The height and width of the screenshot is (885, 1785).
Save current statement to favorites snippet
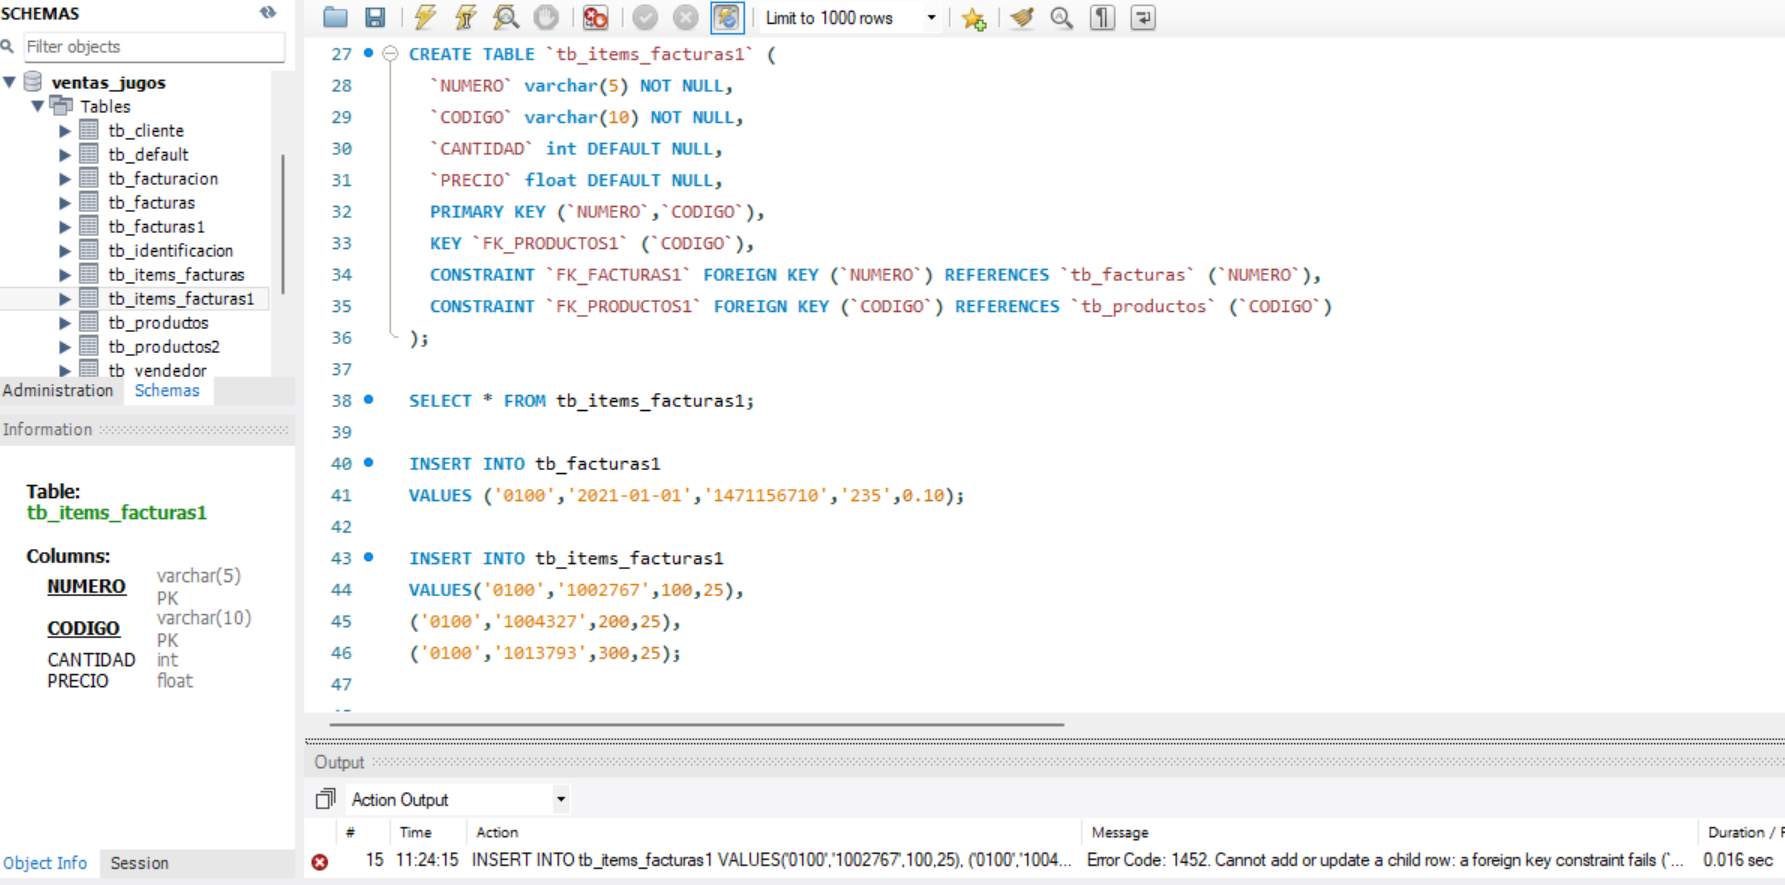pos(974,18)
